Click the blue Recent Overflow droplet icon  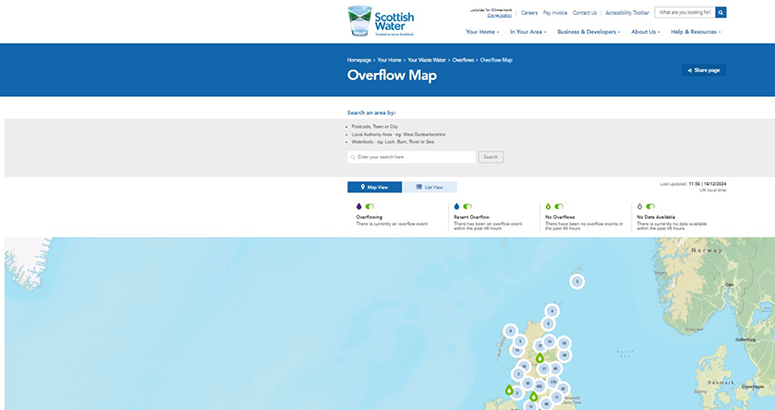tap(456, 206)
